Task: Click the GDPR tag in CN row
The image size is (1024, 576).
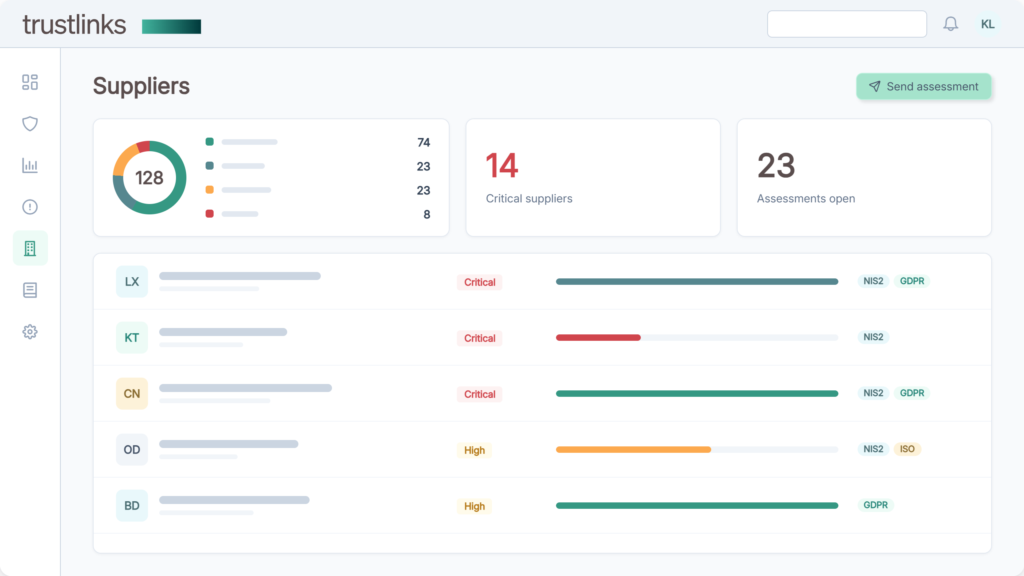Action: [x=912, y=393]
